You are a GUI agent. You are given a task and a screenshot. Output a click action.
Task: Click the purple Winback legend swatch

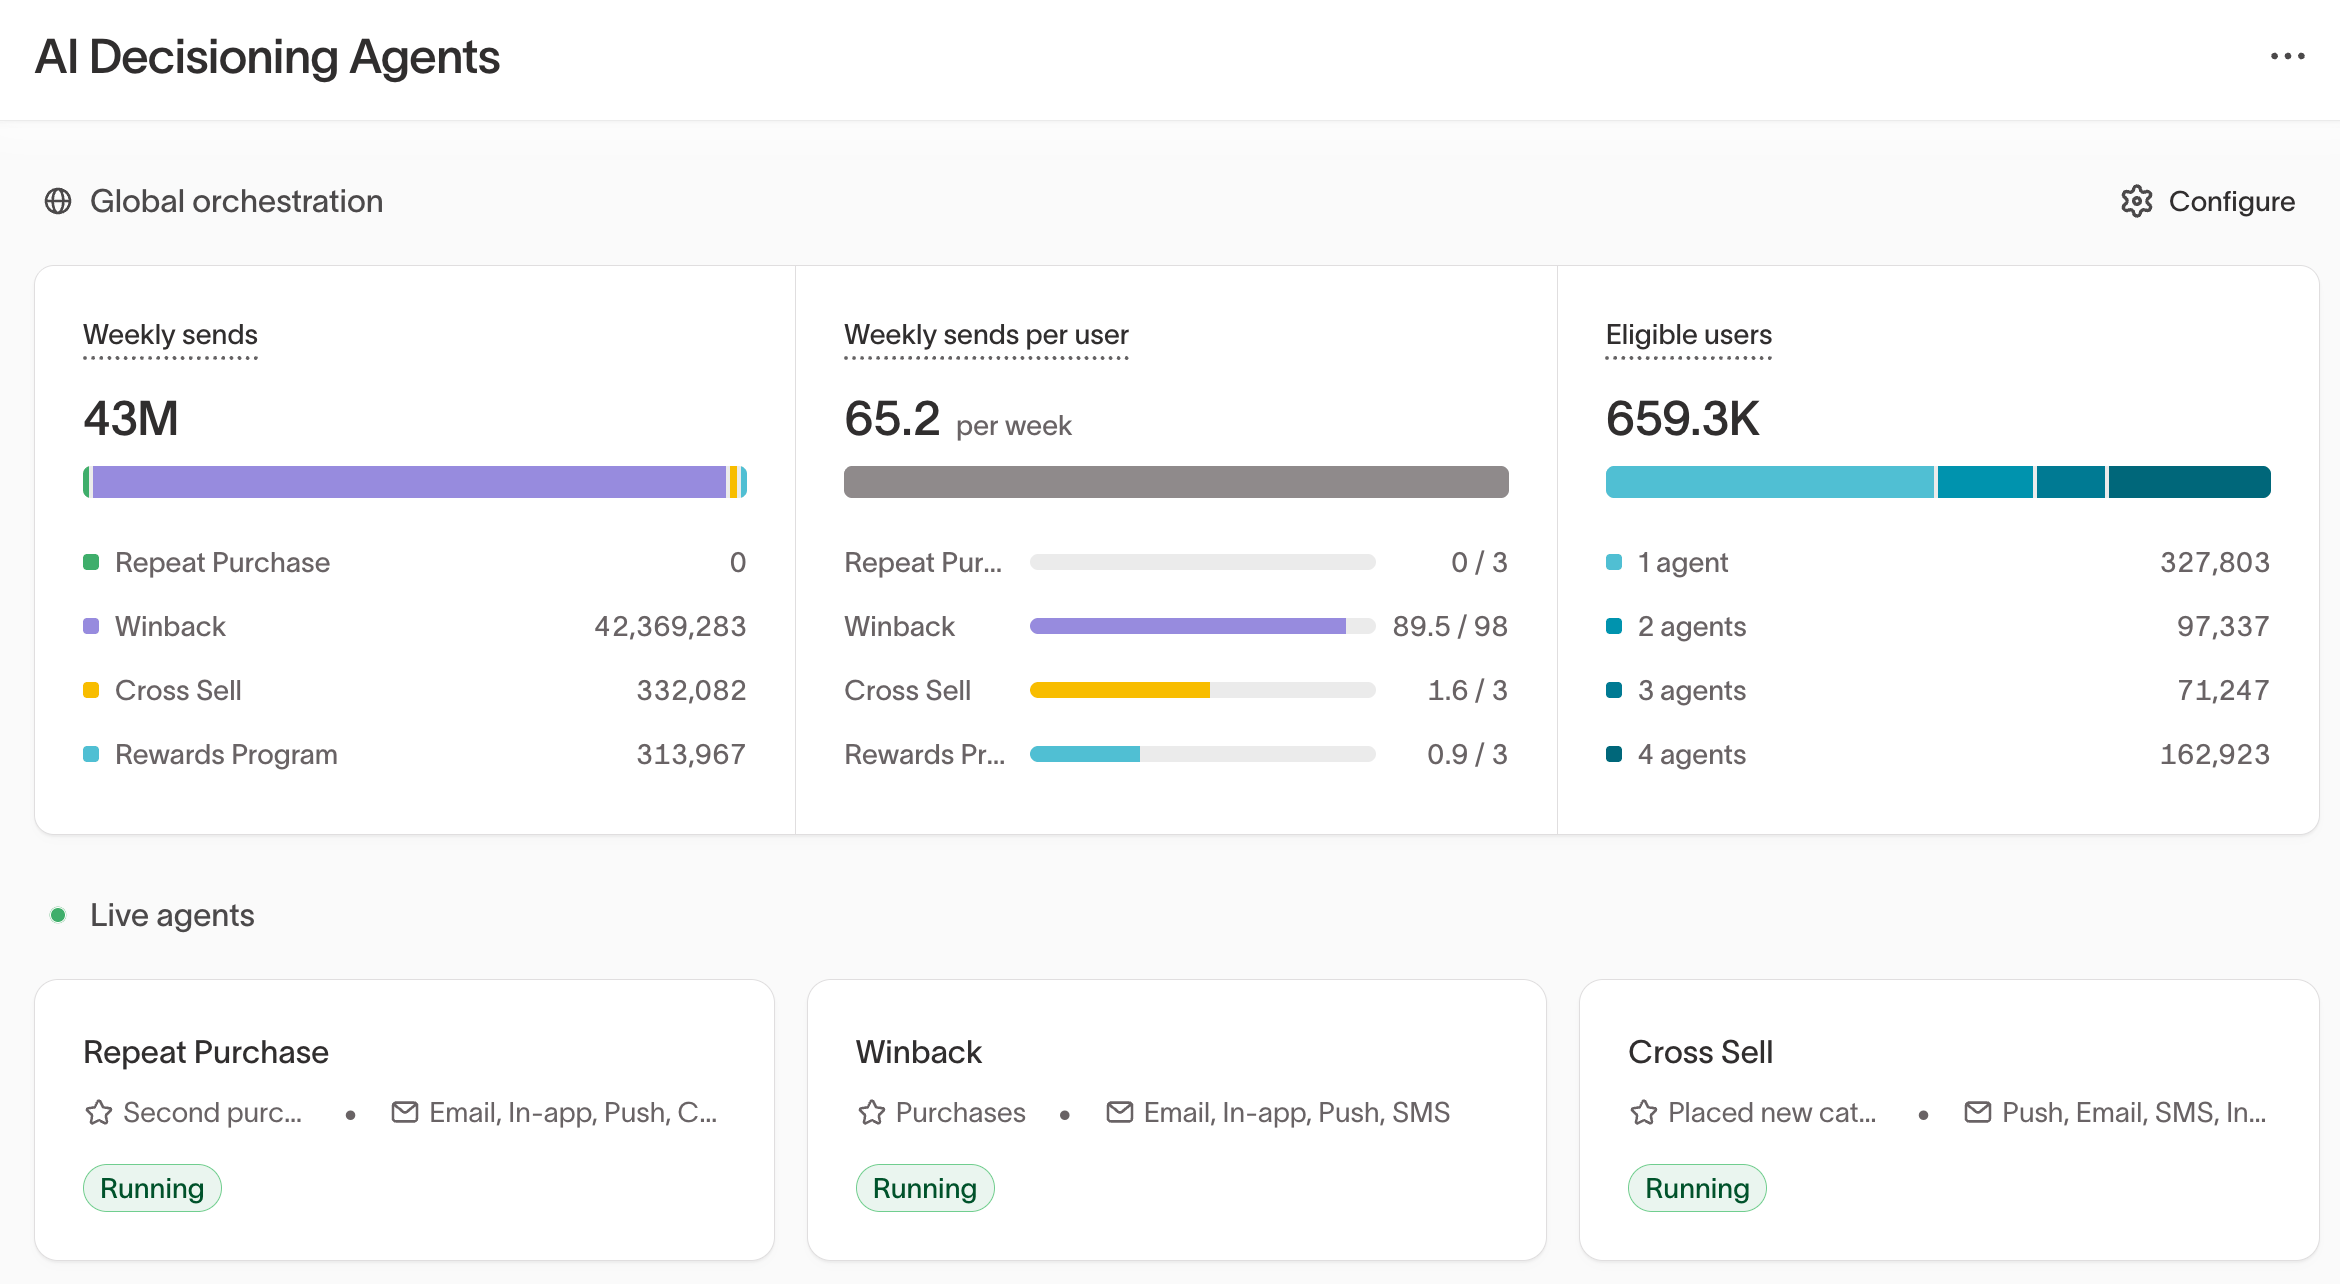coord(91,626)
